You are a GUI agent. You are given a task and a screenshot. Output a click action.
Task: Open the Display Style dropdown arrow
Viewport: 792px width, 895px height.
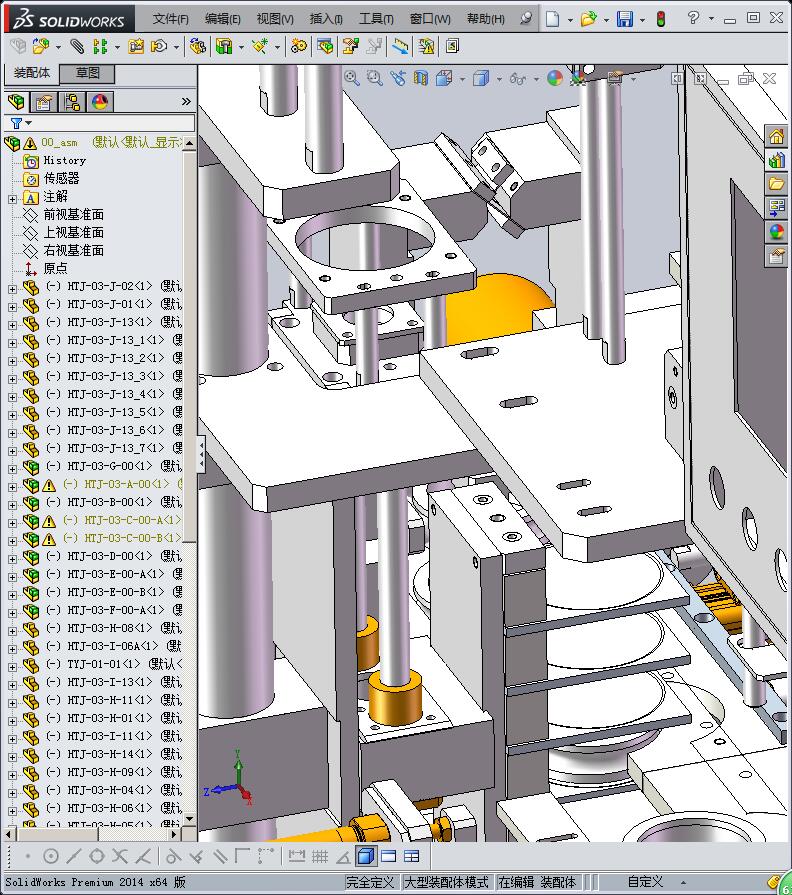[499, 79]
